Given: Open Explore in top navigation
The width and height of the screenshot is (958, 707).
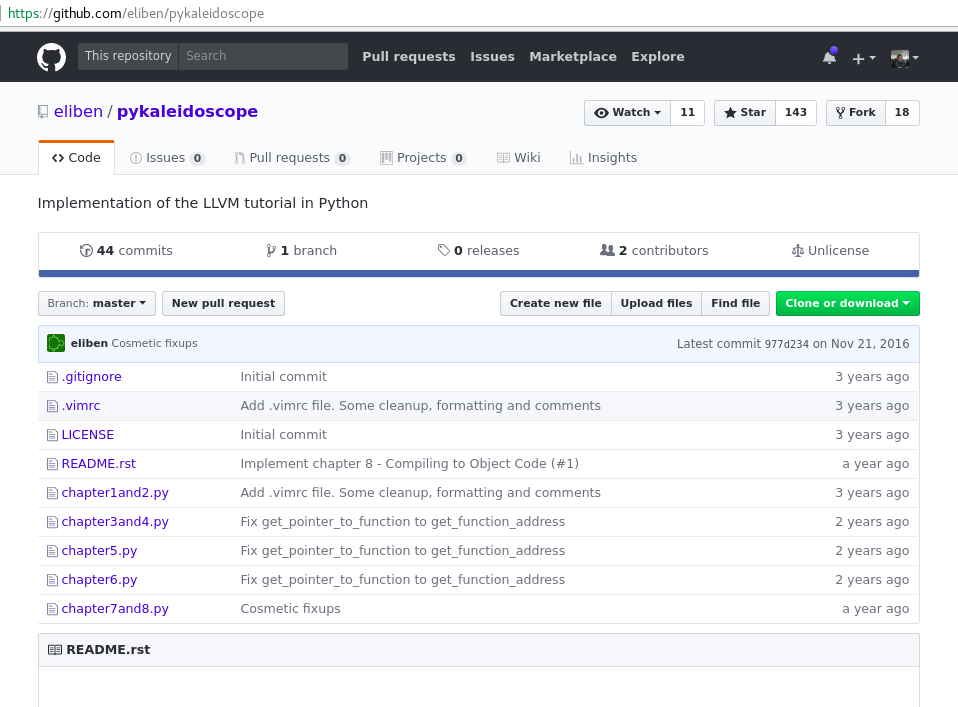Looking at the screenshot, I should pyautogui.click(x=658, y=57).
